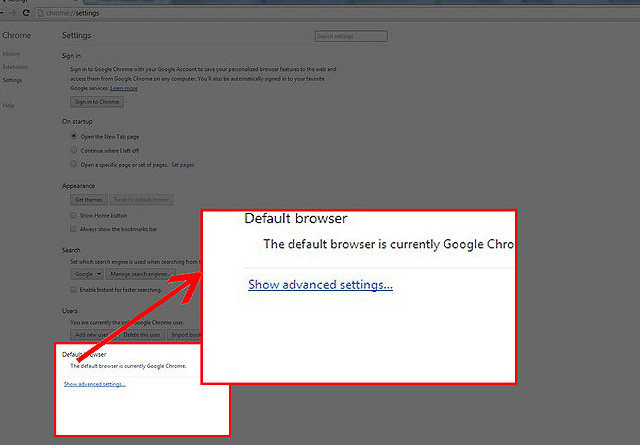
Task: Open the Google search engine dropdown
Action: point(87,274)
